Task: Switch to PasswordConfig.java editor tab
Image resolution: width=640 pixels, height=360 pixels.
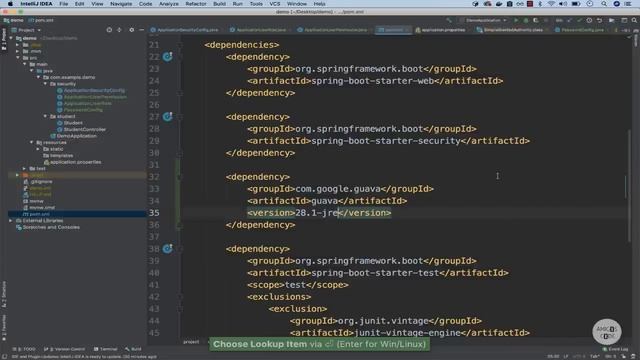Action: coord(582,30)
